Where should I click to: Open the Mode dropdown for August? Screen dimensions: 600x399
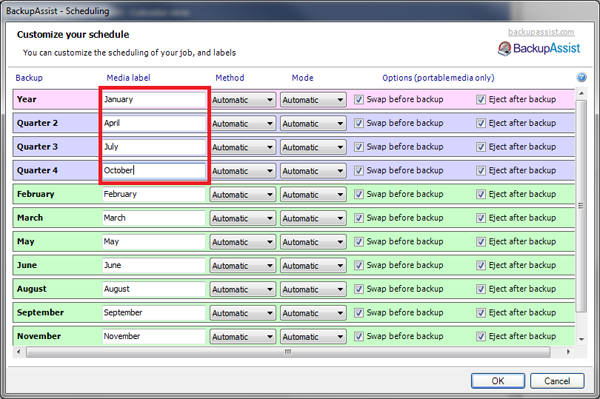point(313,290)
